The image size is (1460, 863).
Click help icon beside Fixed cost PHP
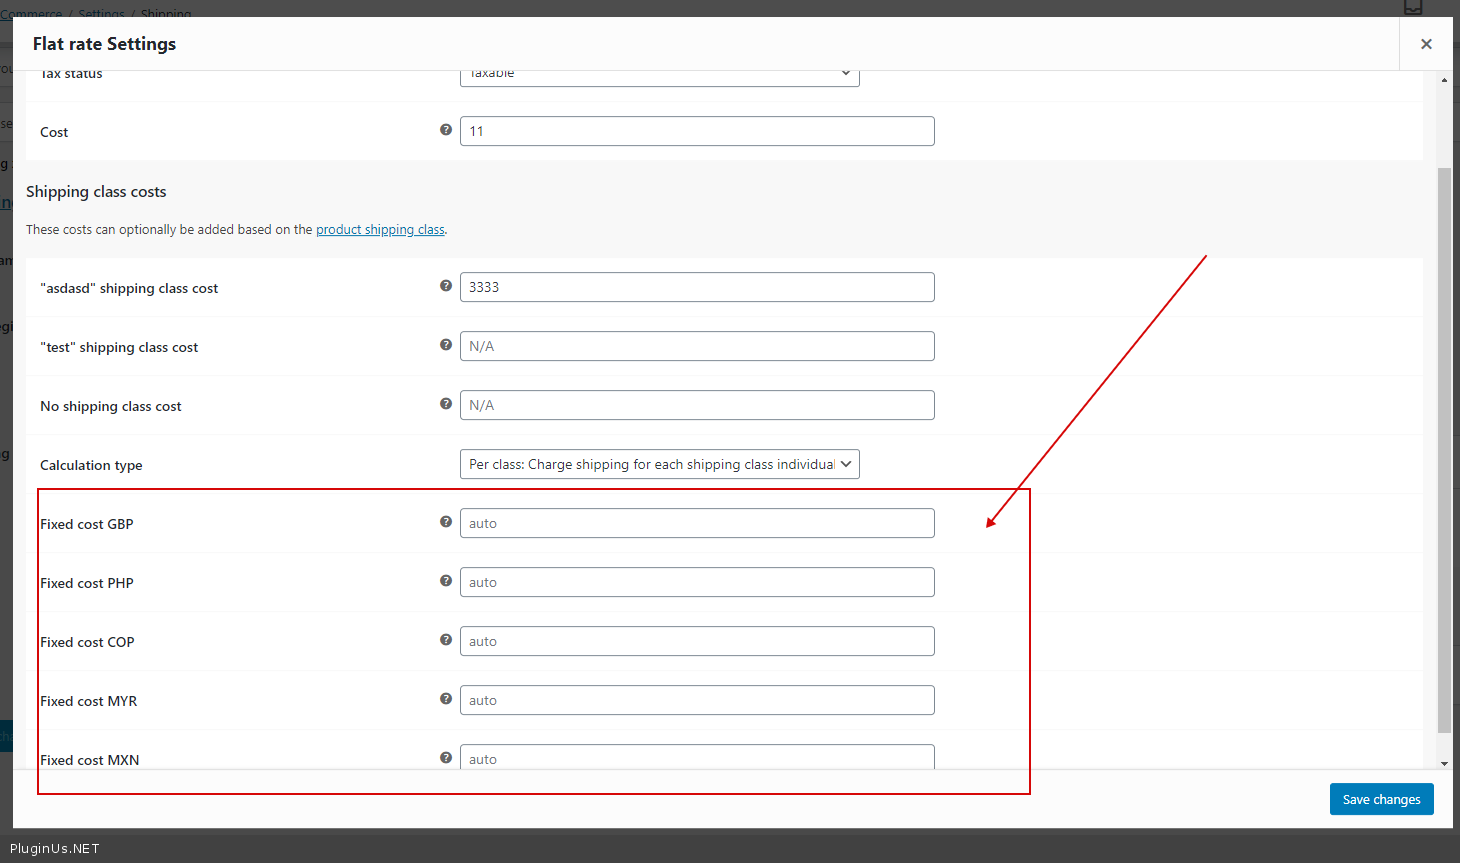446,581
